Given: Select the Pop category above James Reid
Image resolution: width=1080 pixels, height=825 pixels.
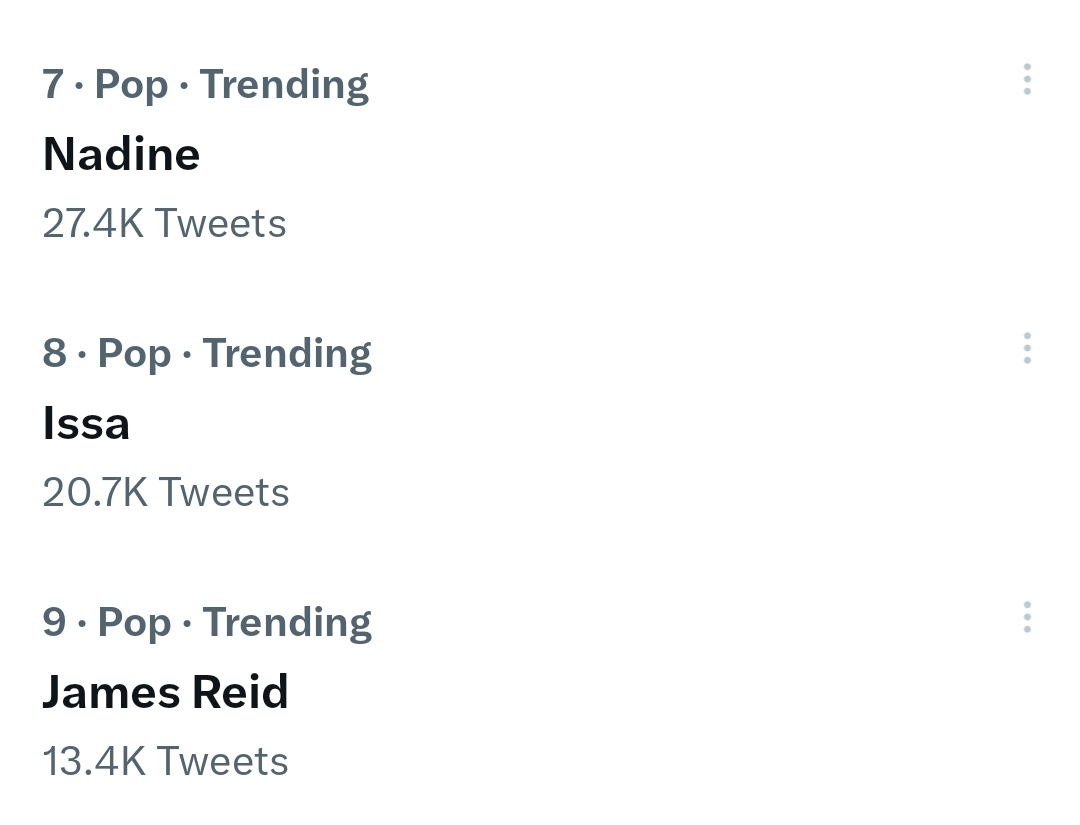Looking at the screenshot, I should point(134,624).
